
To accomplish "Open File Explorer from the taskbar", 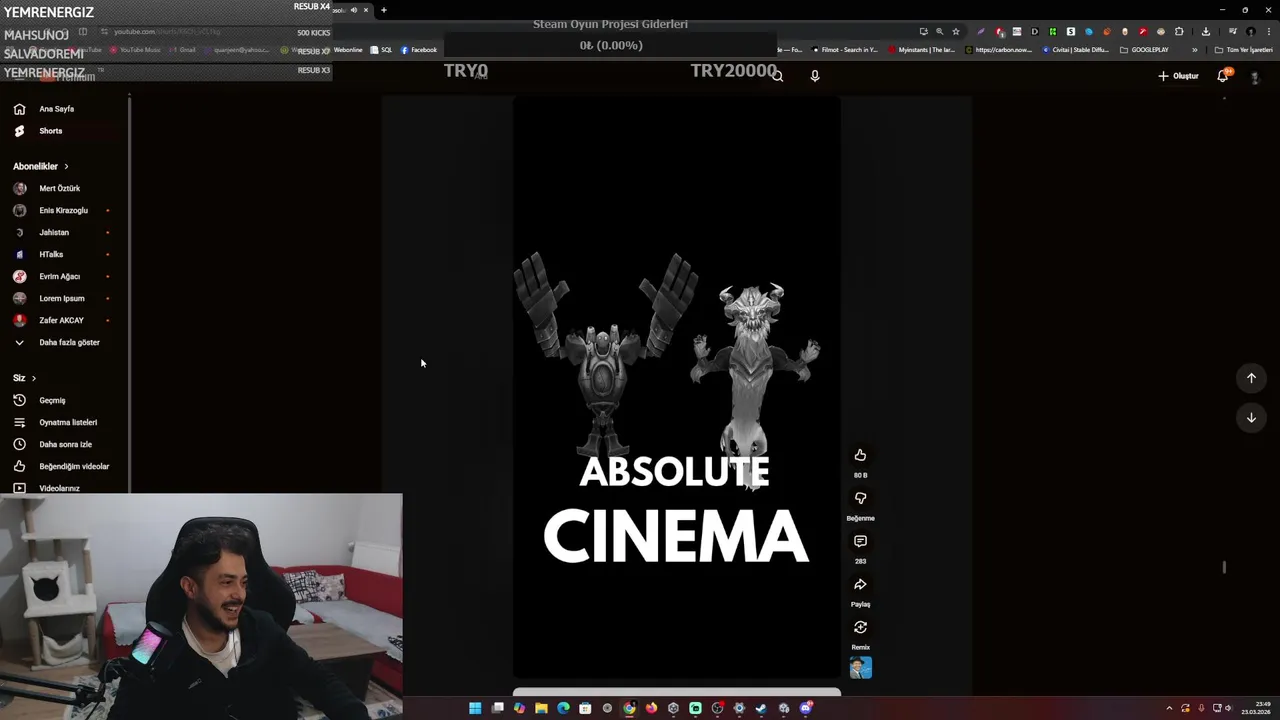I will tap(541, 708).
